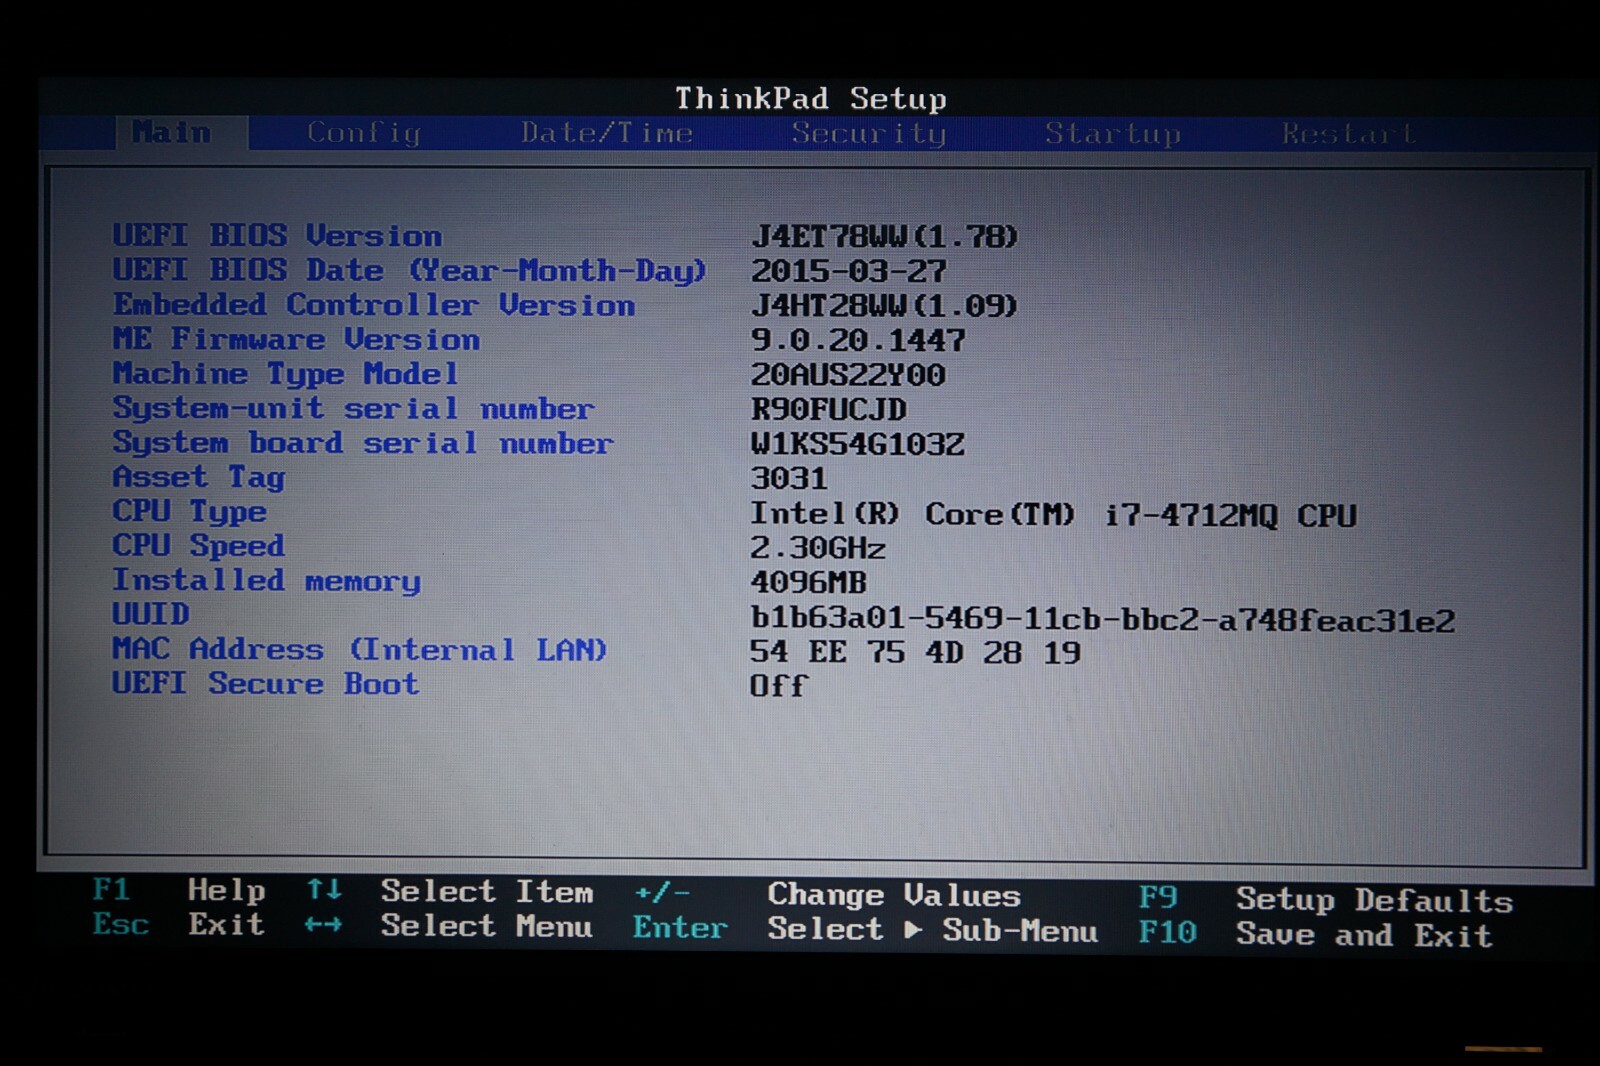Select the Machine Type Model label

[285, 374]
